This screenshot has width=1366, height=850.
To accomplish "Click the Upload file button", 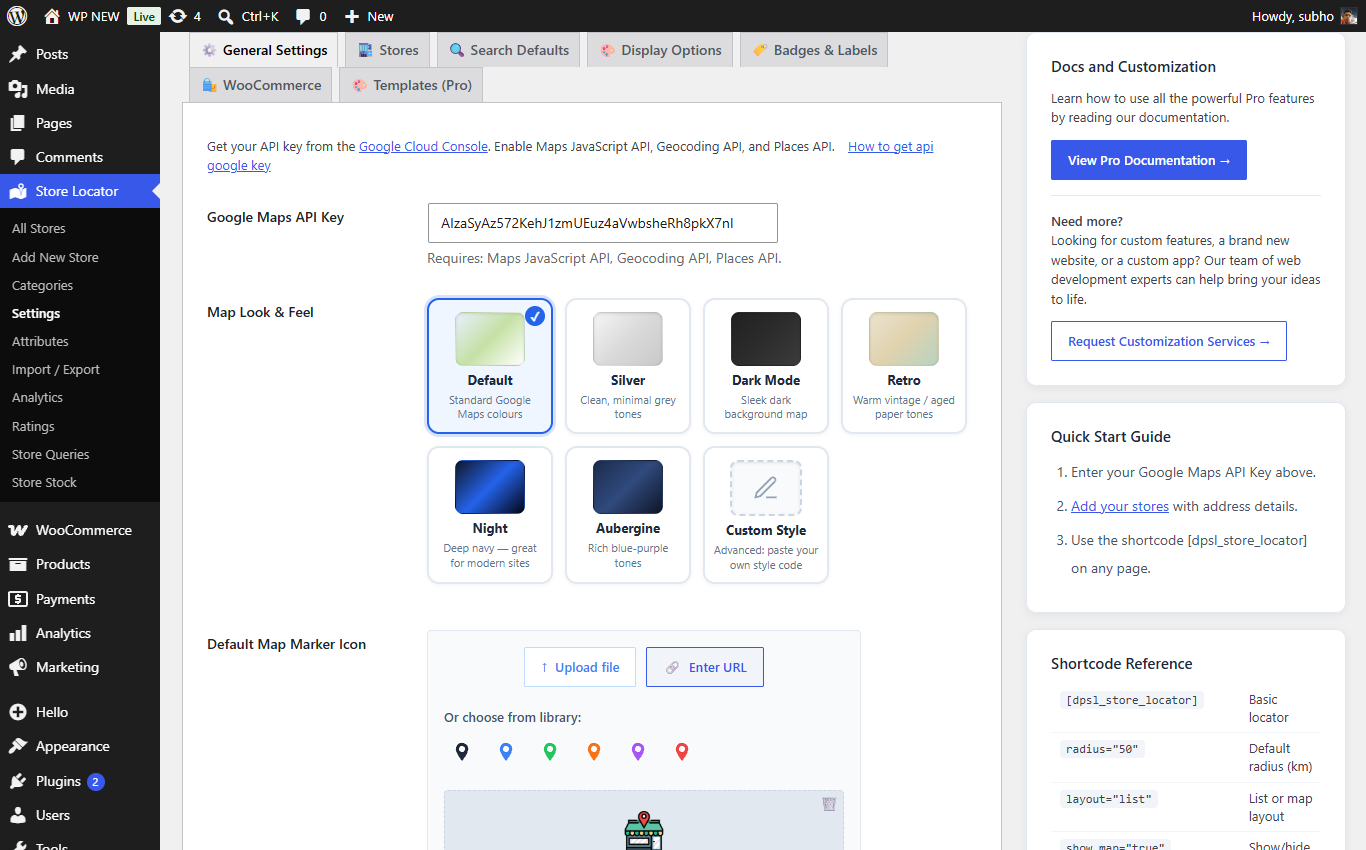I will click(580, 667).
